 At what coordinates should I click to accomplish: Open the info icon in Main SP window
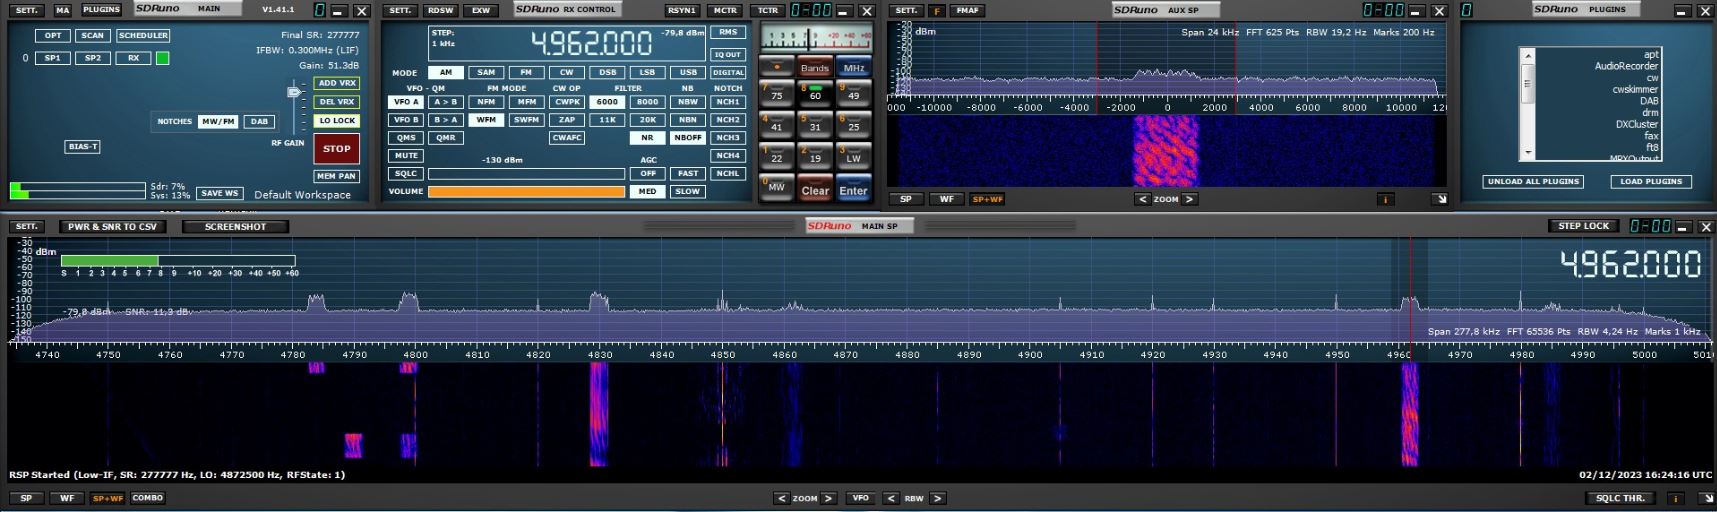click(1674, 498)
